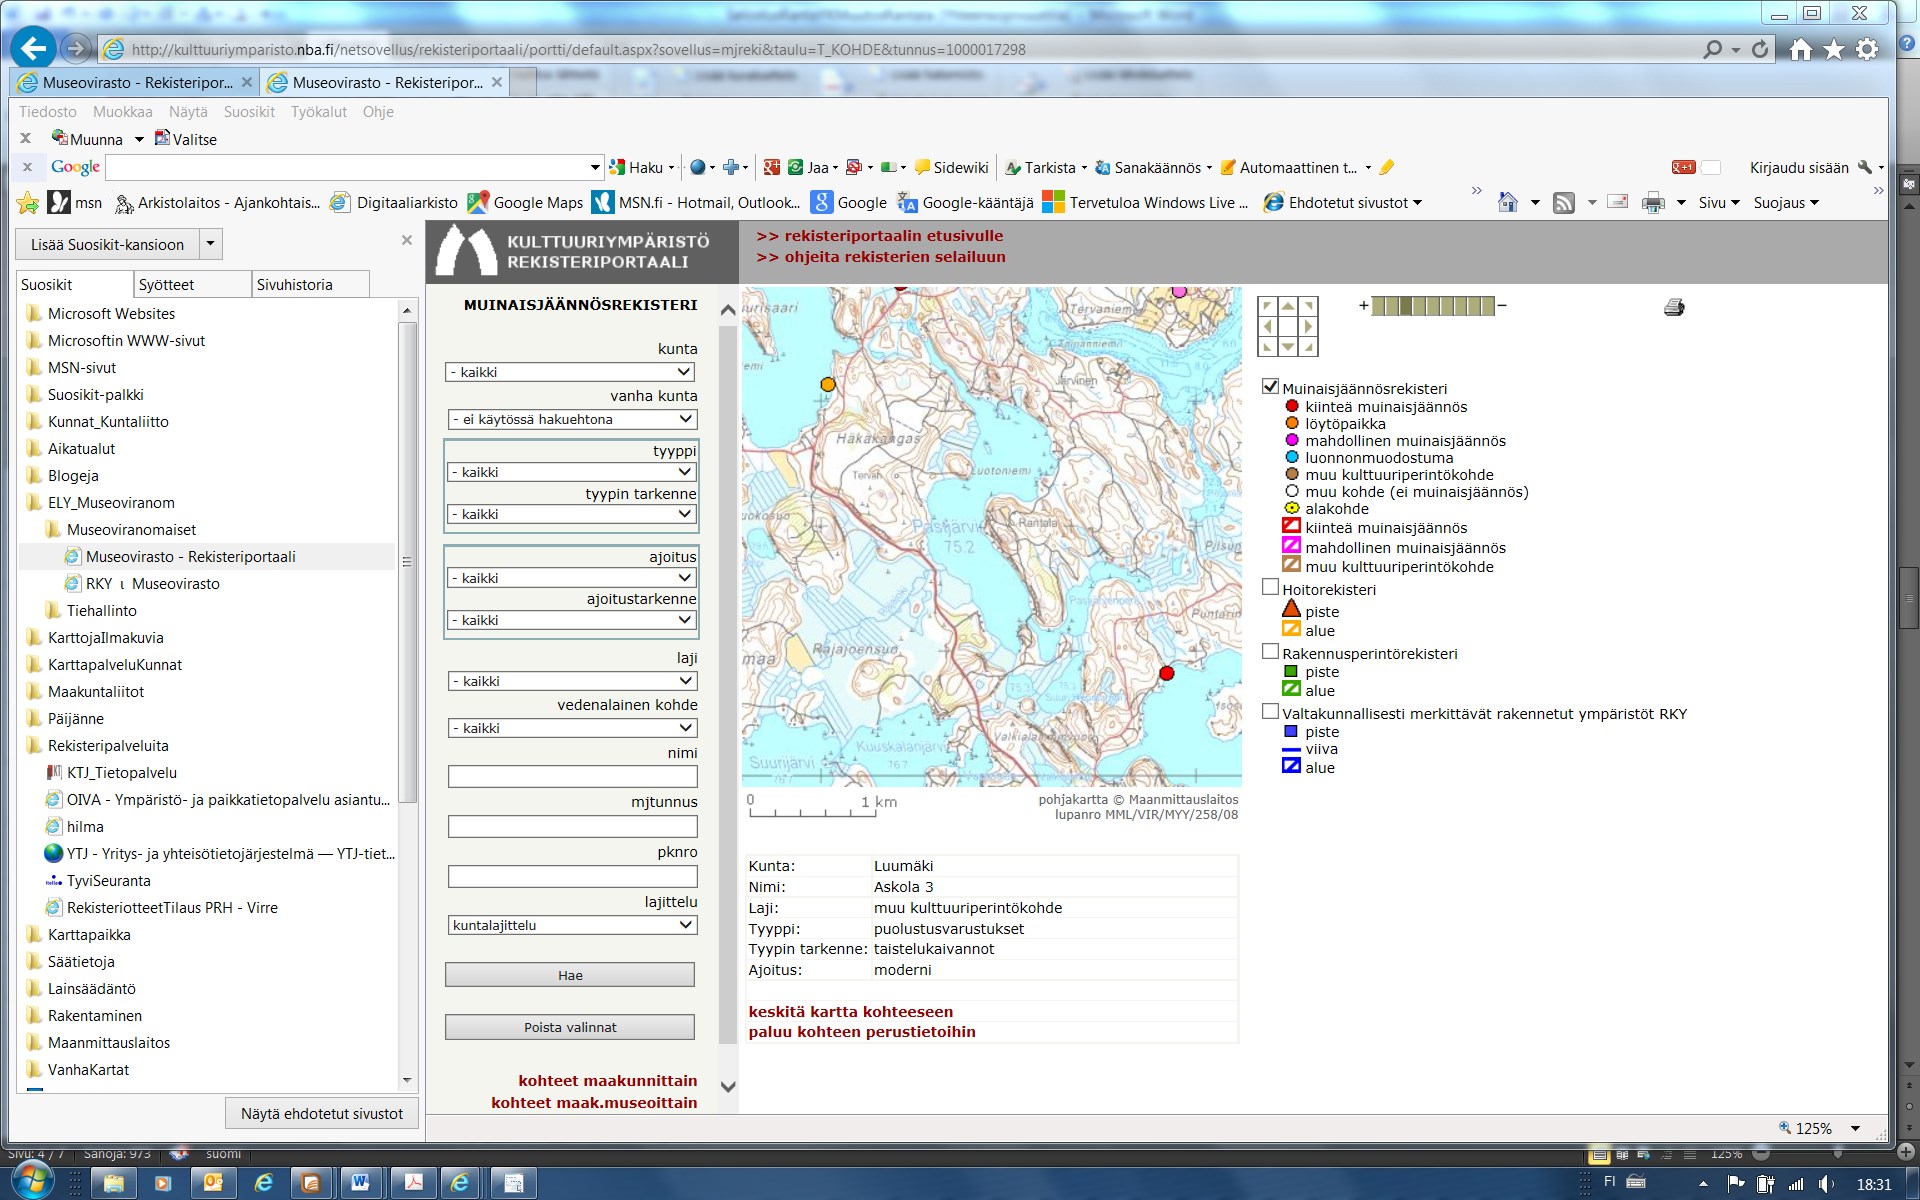Click the Google toolbar search box
Screen dimensions: 1920x1200
(354, 167)
